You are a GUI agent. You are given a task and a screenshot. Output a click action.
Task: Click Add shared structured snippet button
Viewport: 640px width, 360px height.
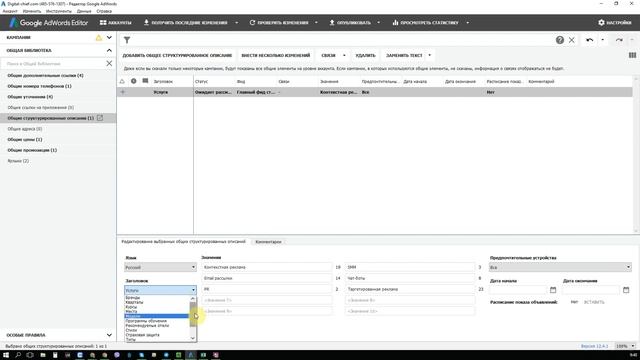pyautogui.click(x=177, y=55)
